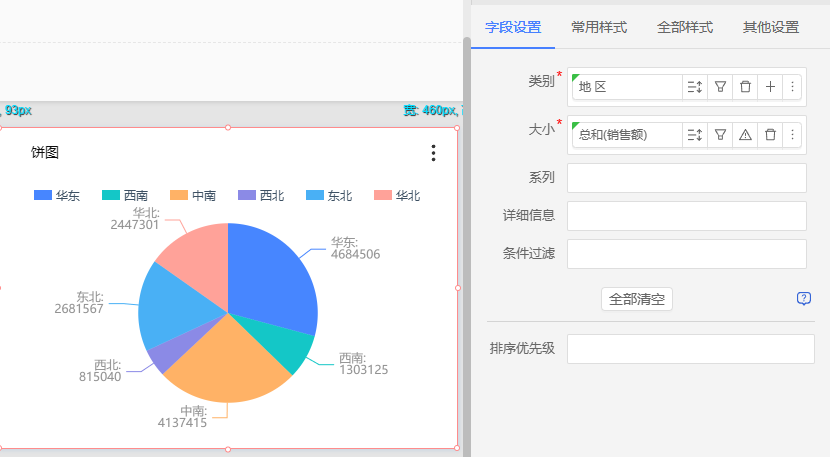Open the filter for 地区 field

tap(720, 87)
